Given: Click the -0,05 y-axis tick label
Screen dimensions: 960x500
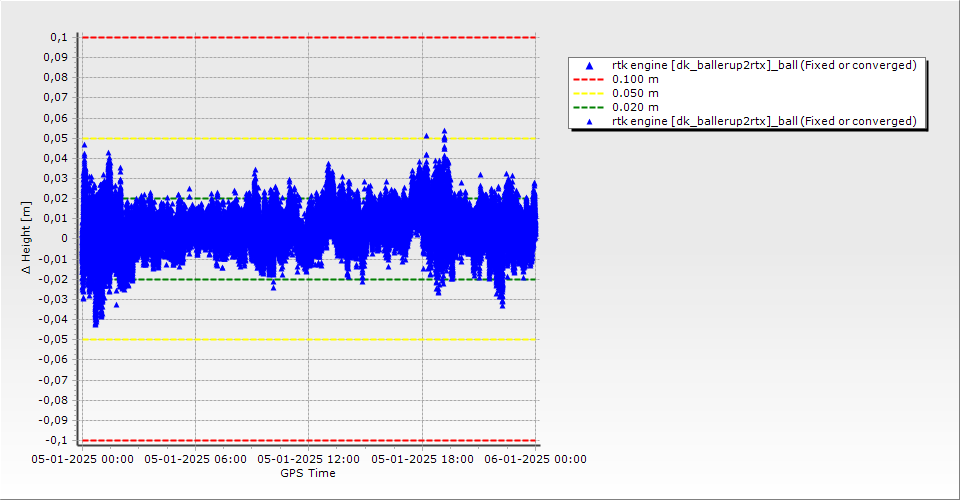Looking at the screenshot, I should [53, 340].
